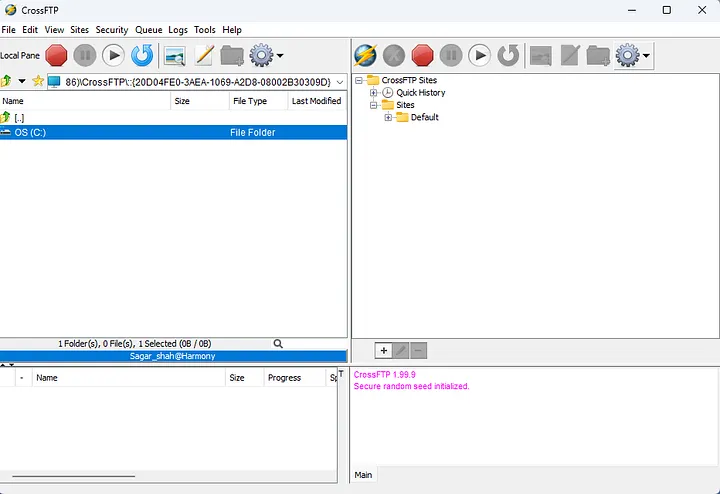The image size is (720, 494).
Task: Click the lightning globe Connect icon
Action: 366,56
